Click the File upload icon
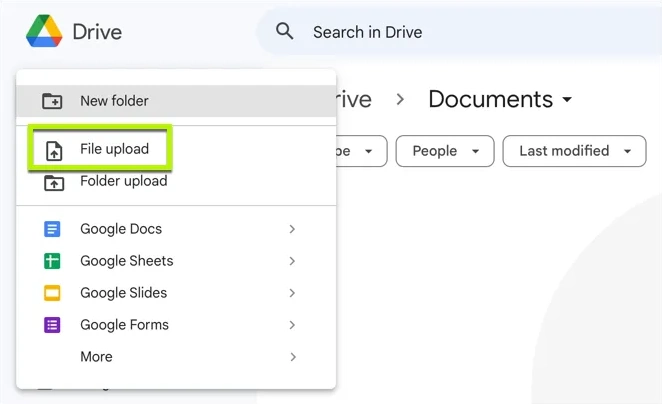662x404 pixels. [54, 151]
